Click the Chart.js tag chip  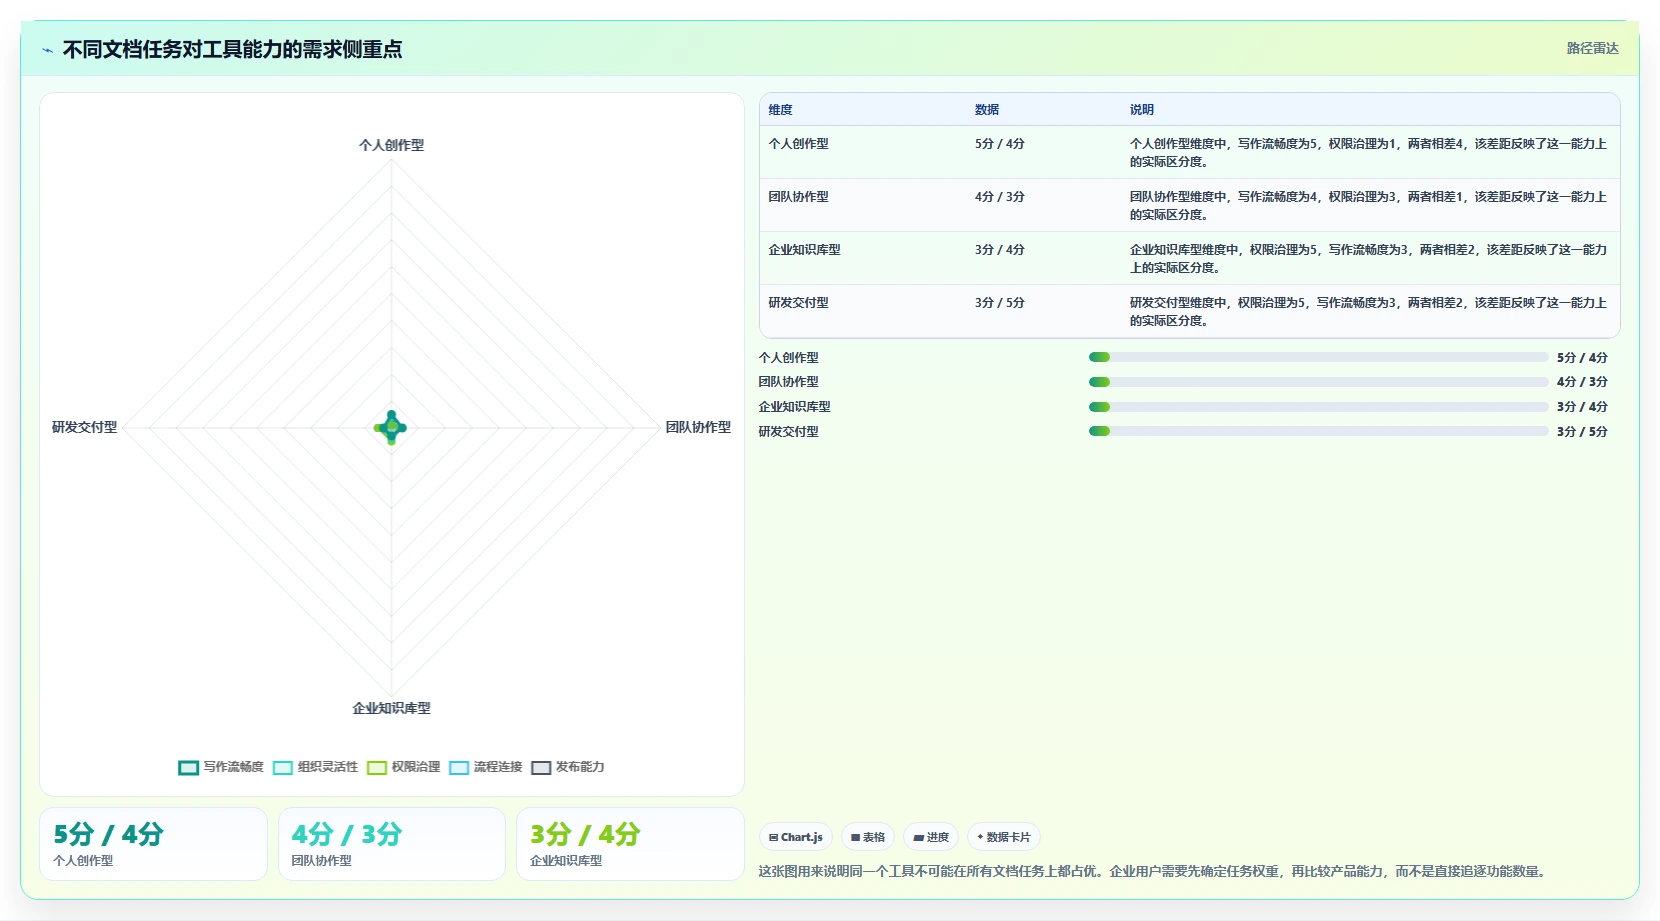tap(796, 837)
